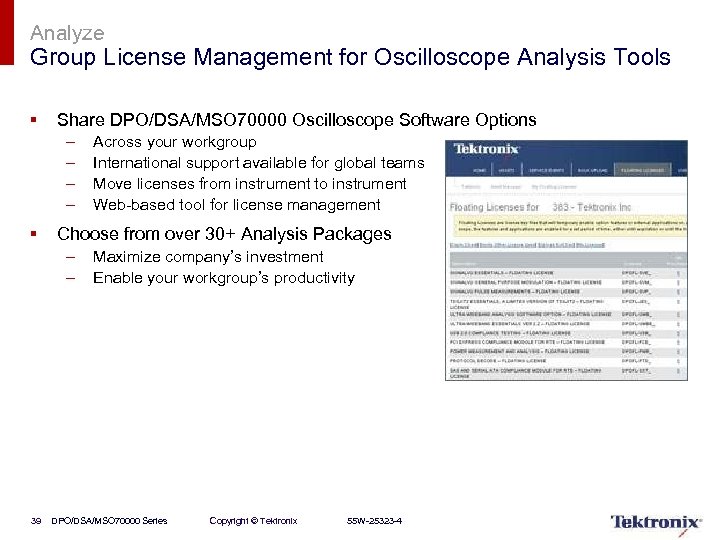Open the BULK UPLOAD tab
Image resolution: width=720 pixels, height=540 pixels.
coord(592,170)
